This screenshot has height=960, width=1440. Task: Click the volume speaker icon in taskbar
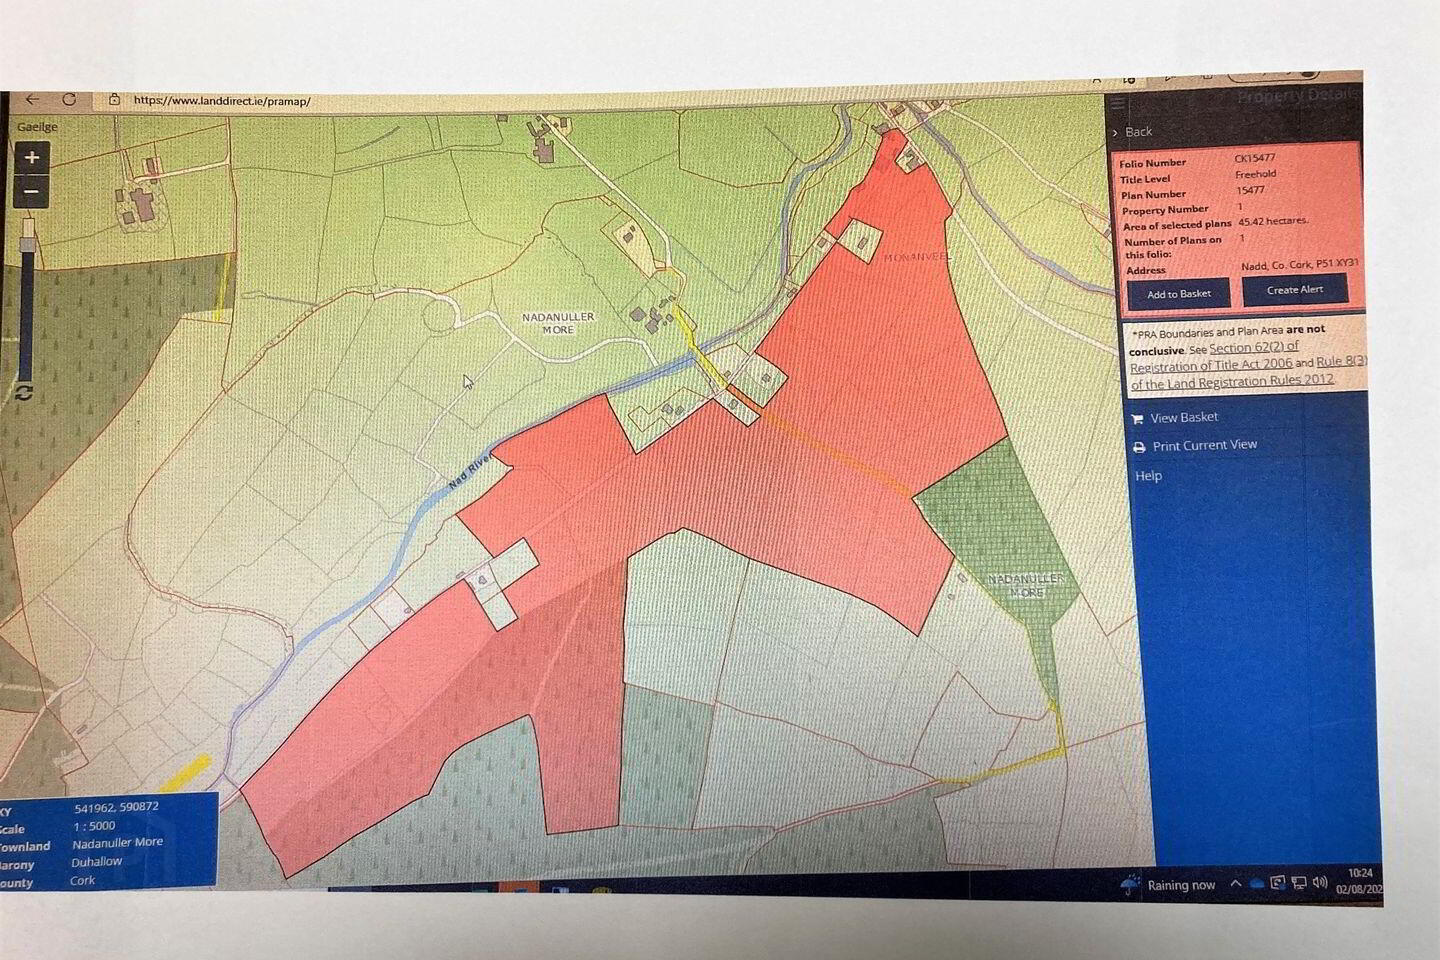(x=1320, y=882)
